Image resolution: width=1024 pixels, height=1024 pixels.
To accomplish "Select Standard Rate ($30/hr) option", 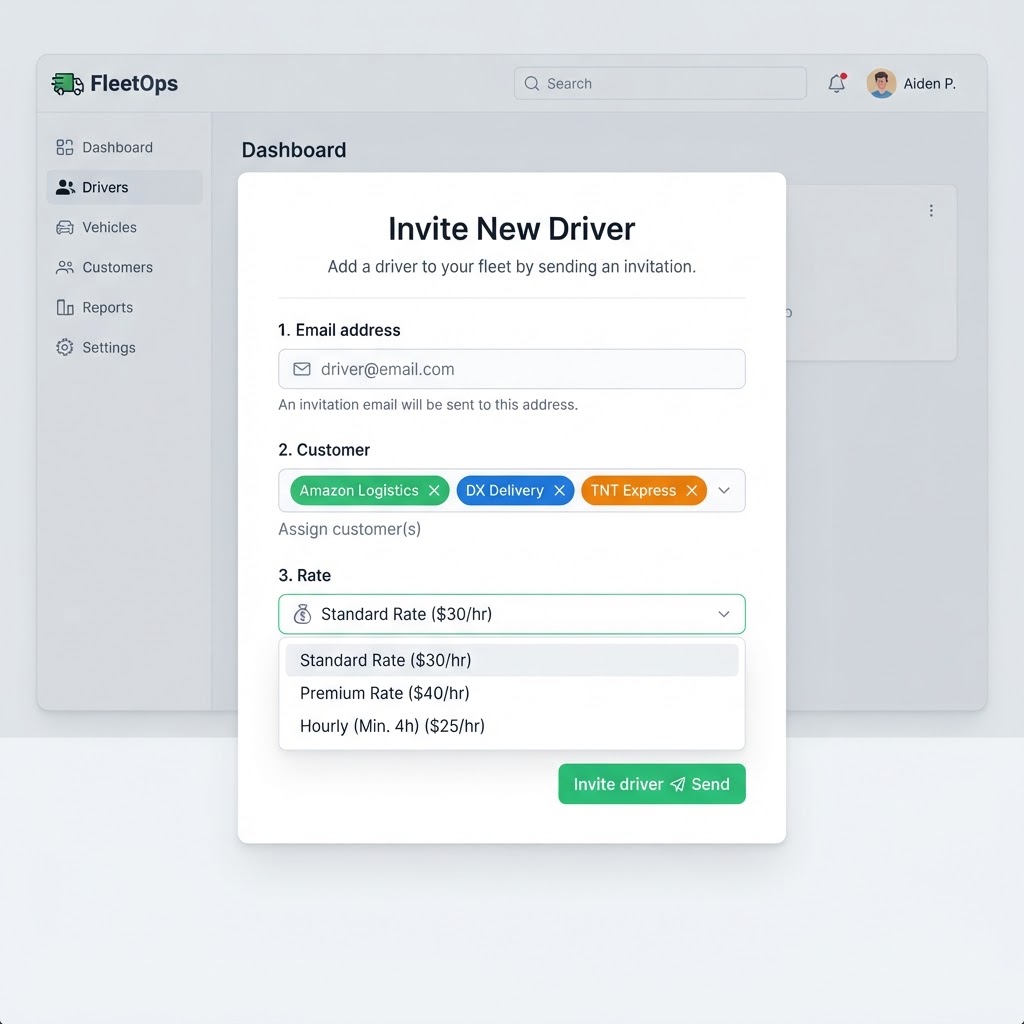I will point(512,660).
